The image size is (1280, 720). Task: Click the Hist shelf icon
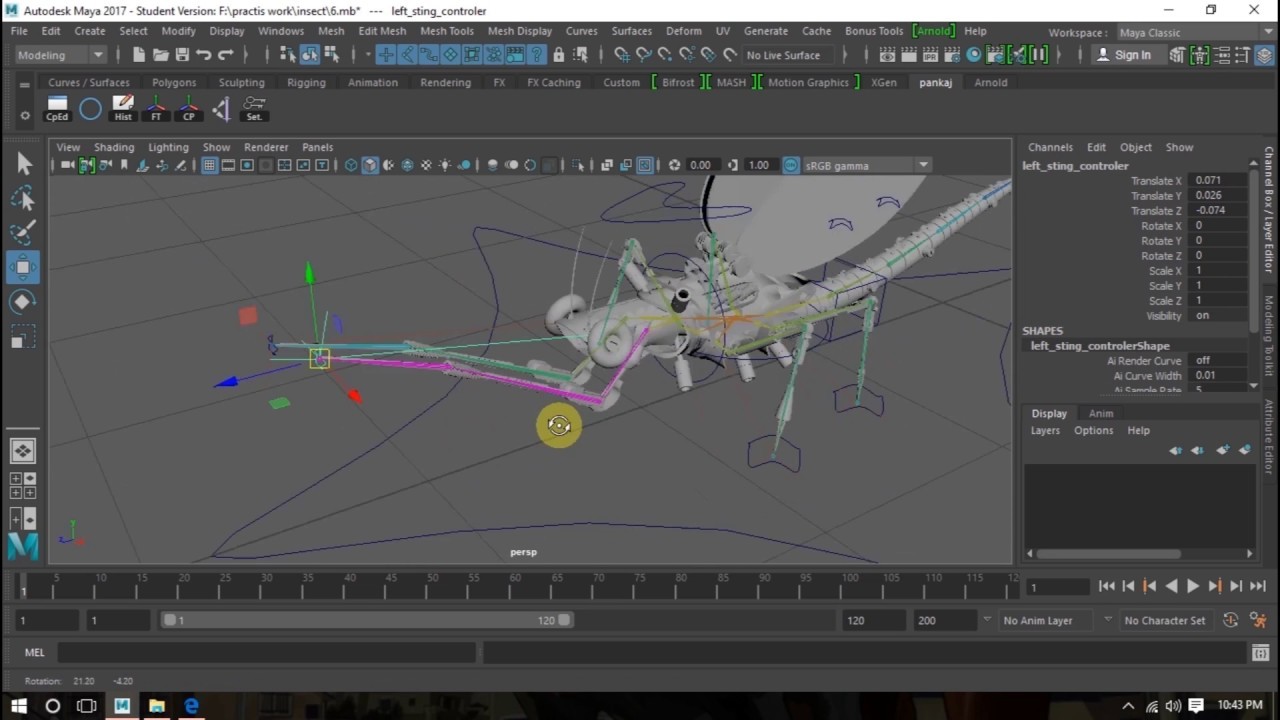point(122,107)
